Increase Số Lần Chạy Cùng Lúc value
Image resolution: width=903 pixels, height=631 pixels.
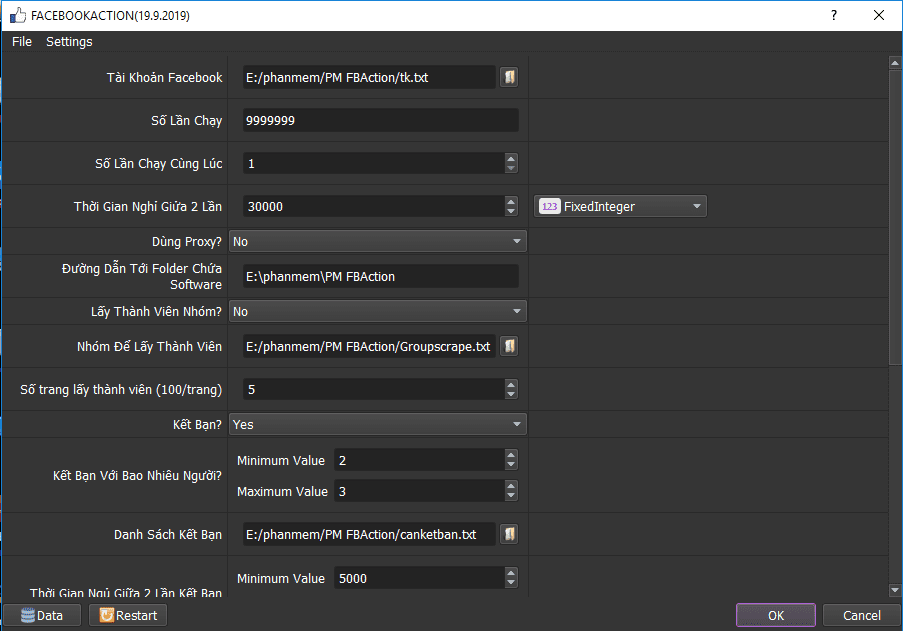pyautogui.click(x=511, y=158)
